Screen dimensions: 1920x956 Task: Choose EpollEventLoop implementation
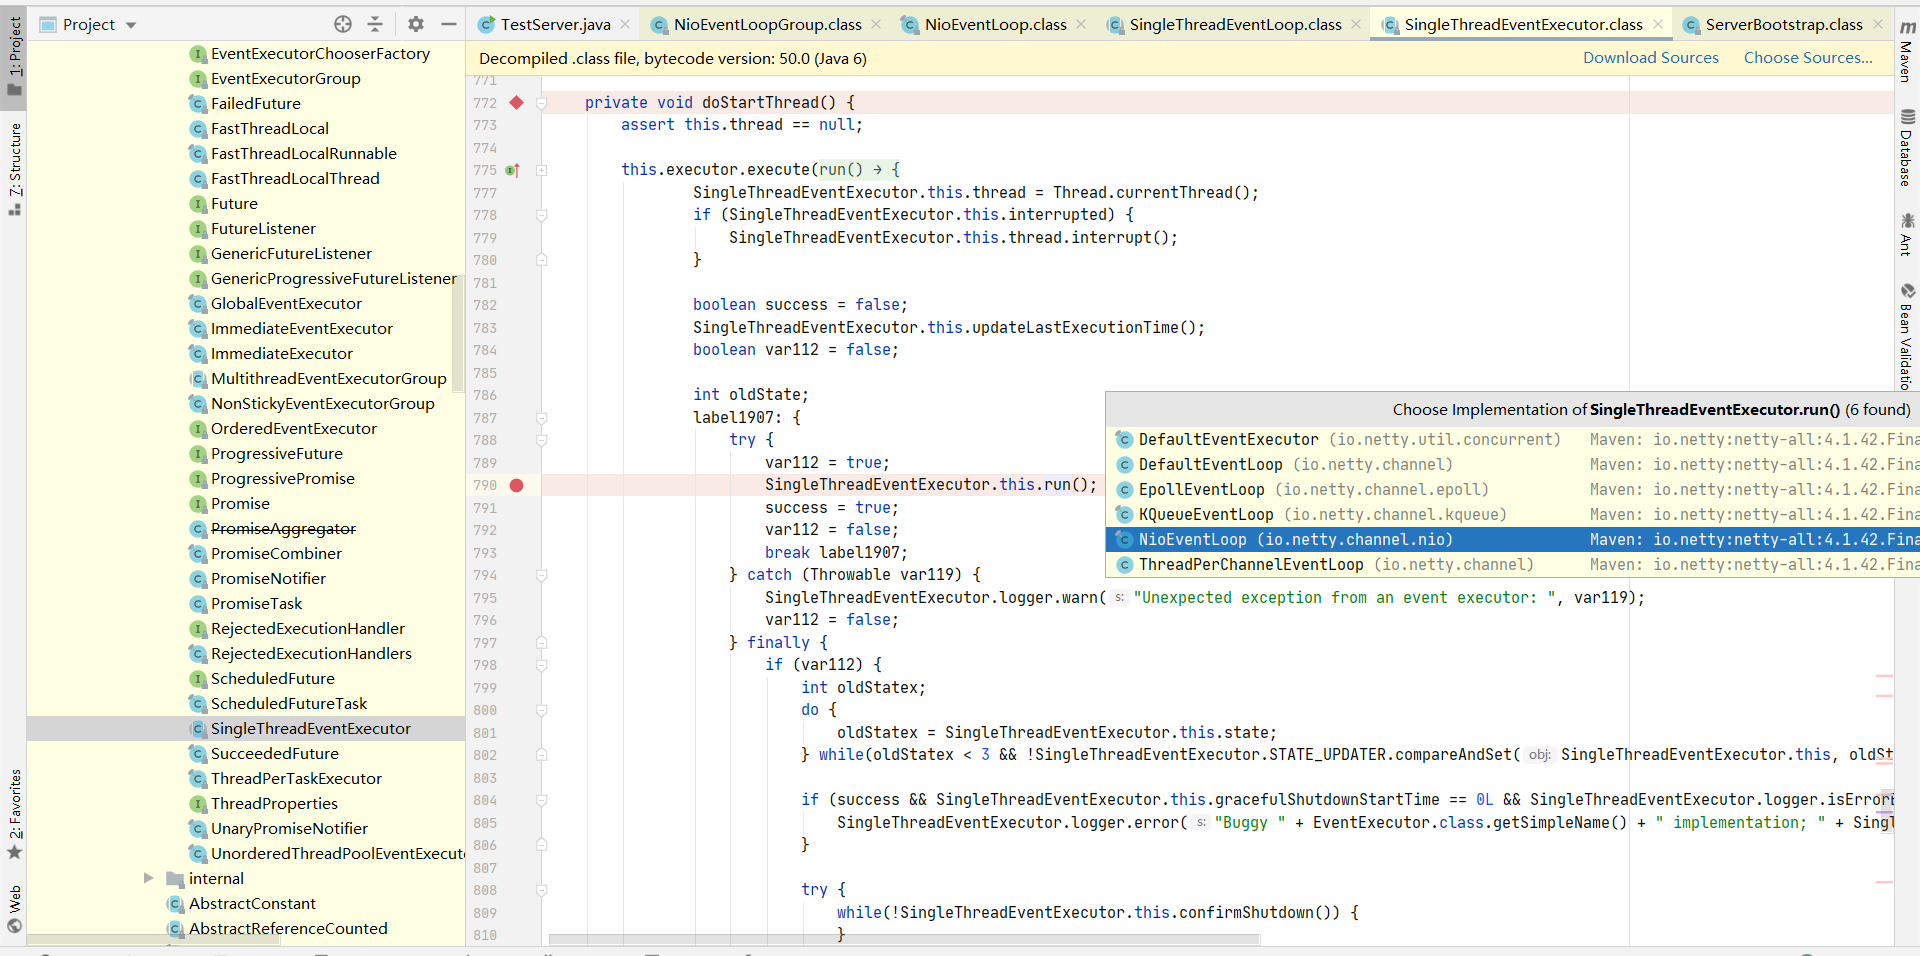(x=1512, y=490)
